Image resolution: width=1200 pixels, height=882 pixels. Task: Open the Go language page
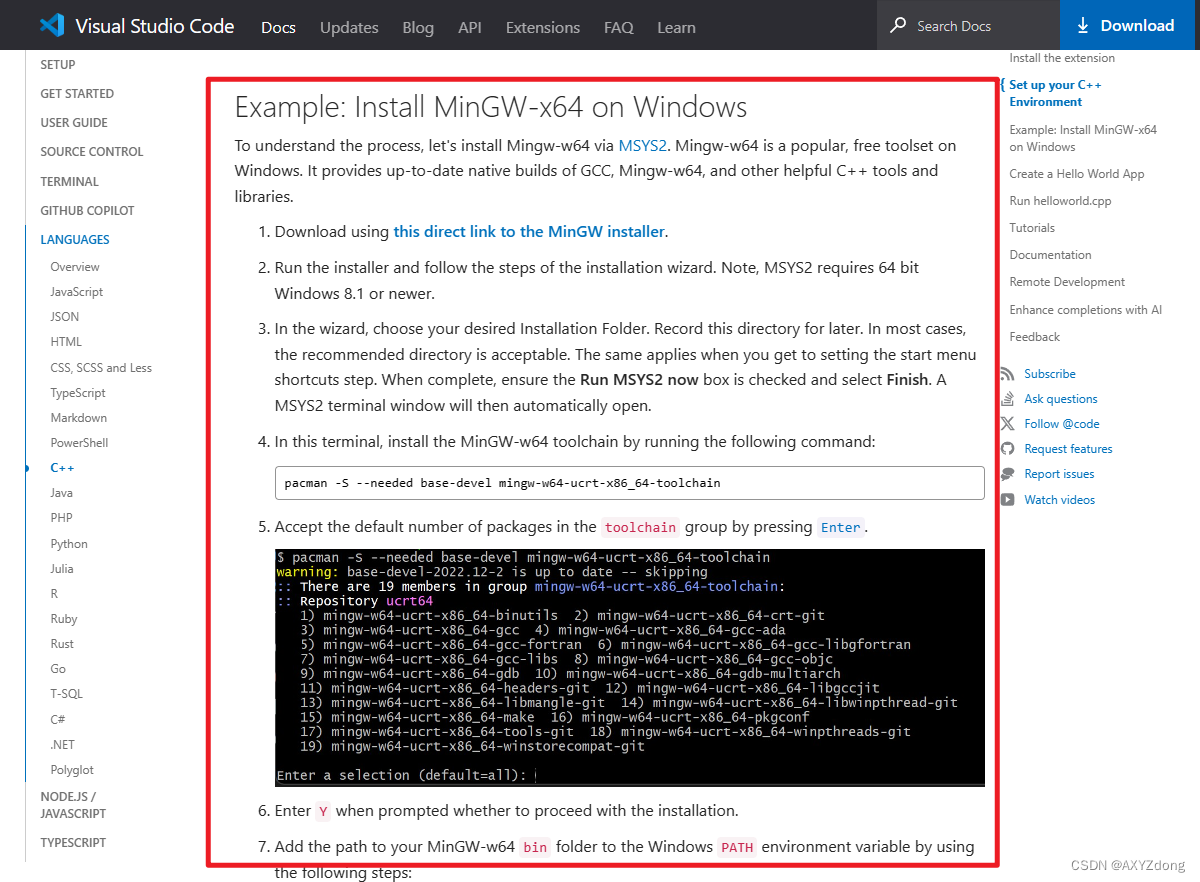[58, 669]
